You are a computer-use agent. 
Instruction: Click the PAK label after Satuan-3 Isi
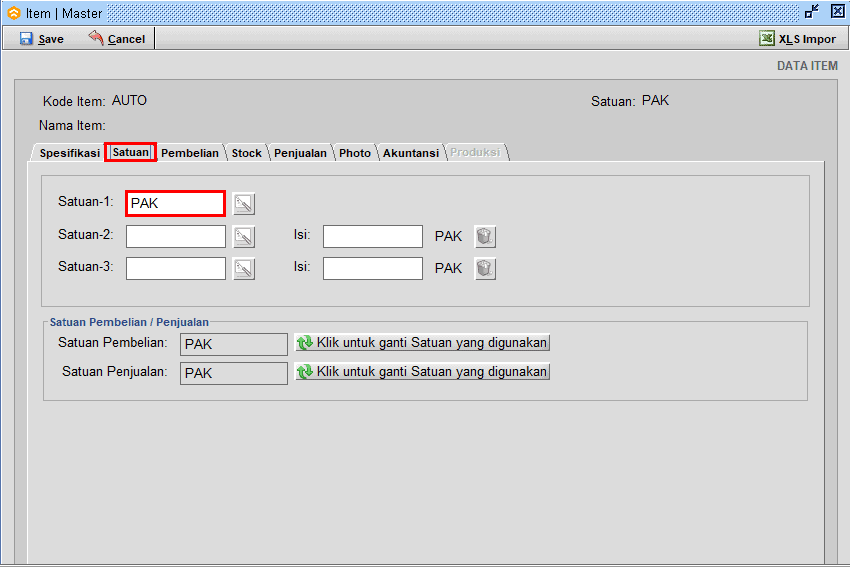click(448, 268)
